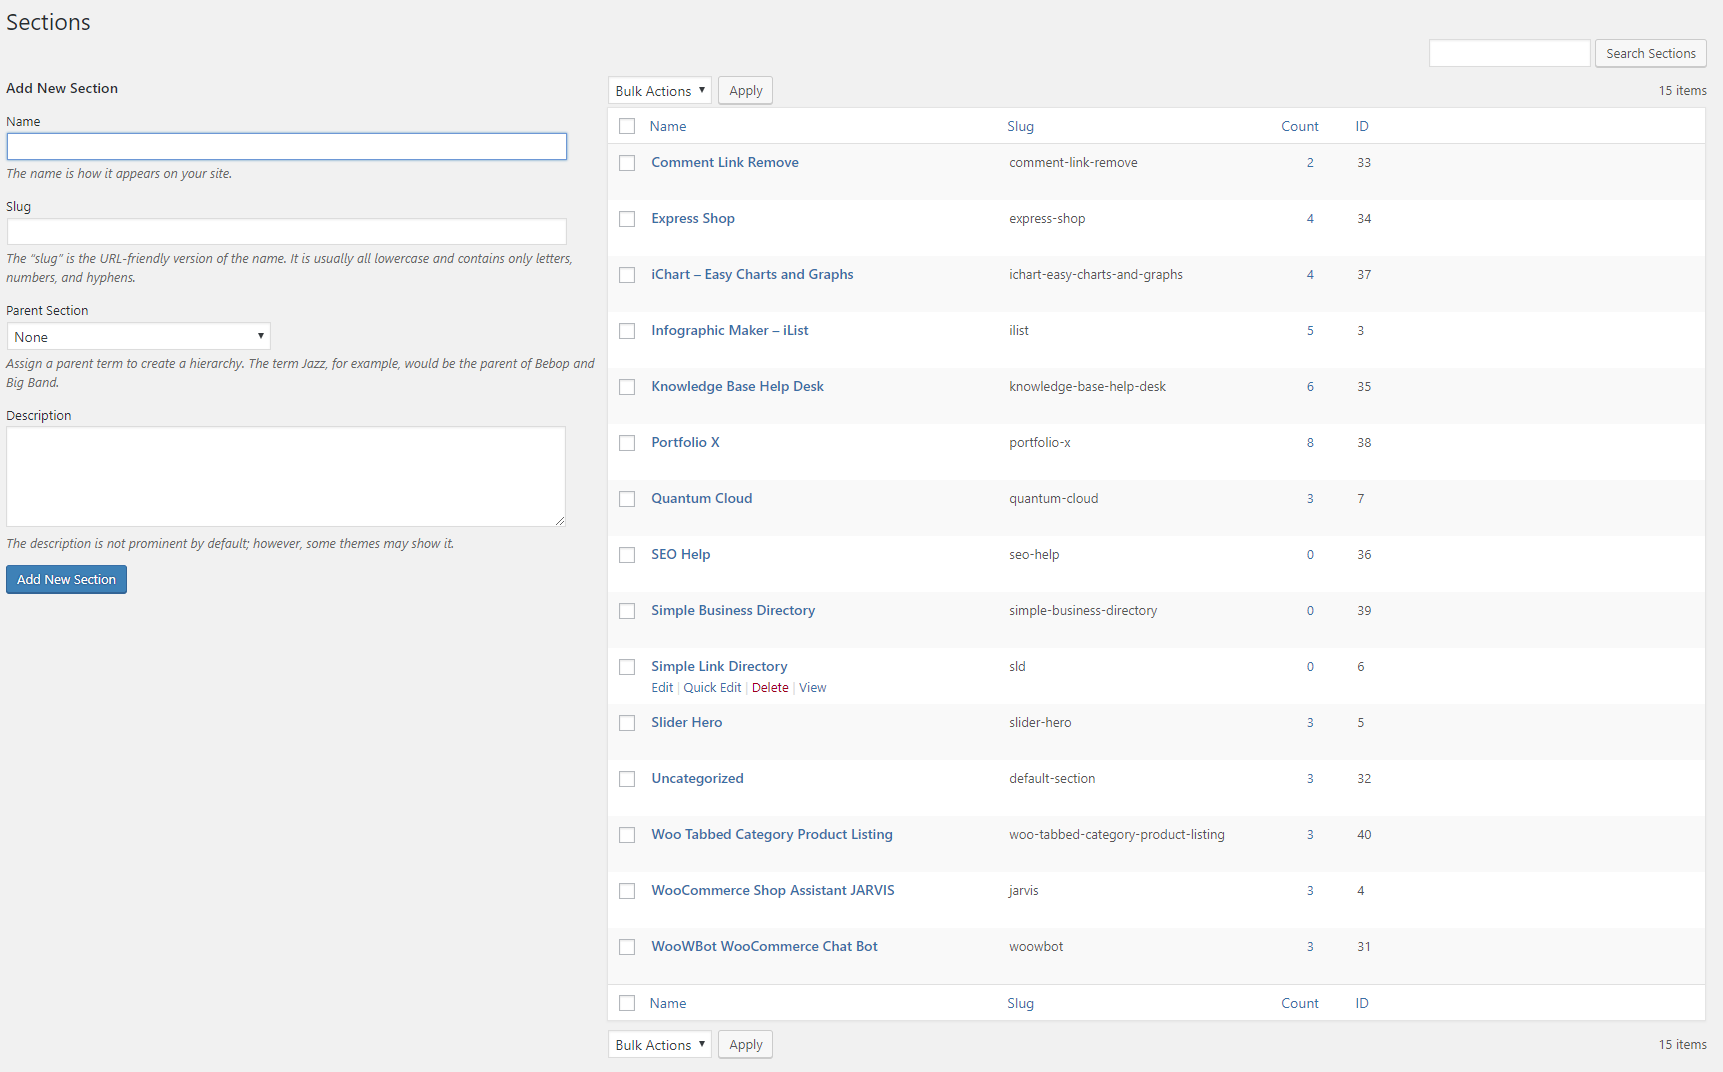Sort by the Name column header

coord(668,126)
